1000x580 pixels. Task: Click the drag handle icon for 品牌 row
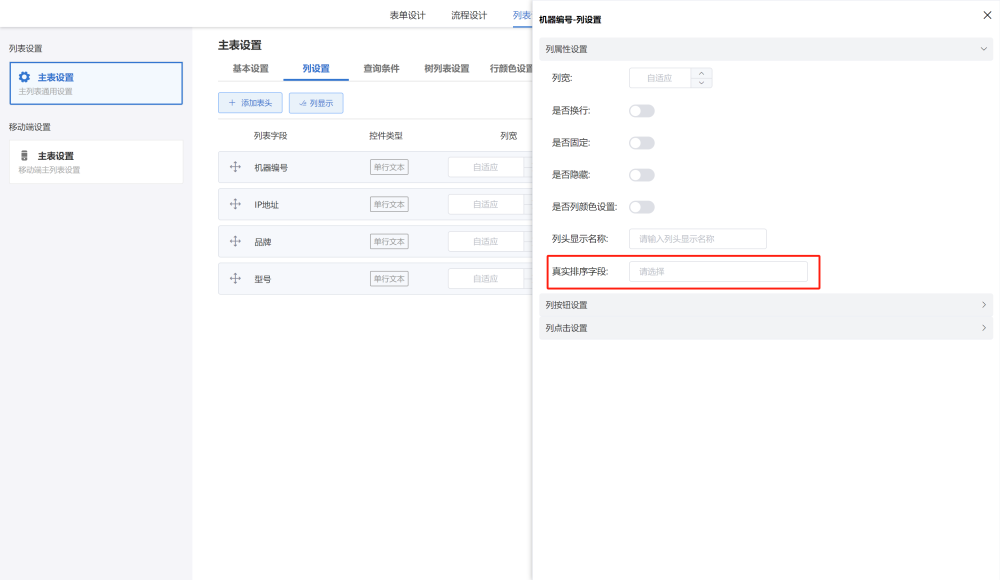[x=236, y=241]
